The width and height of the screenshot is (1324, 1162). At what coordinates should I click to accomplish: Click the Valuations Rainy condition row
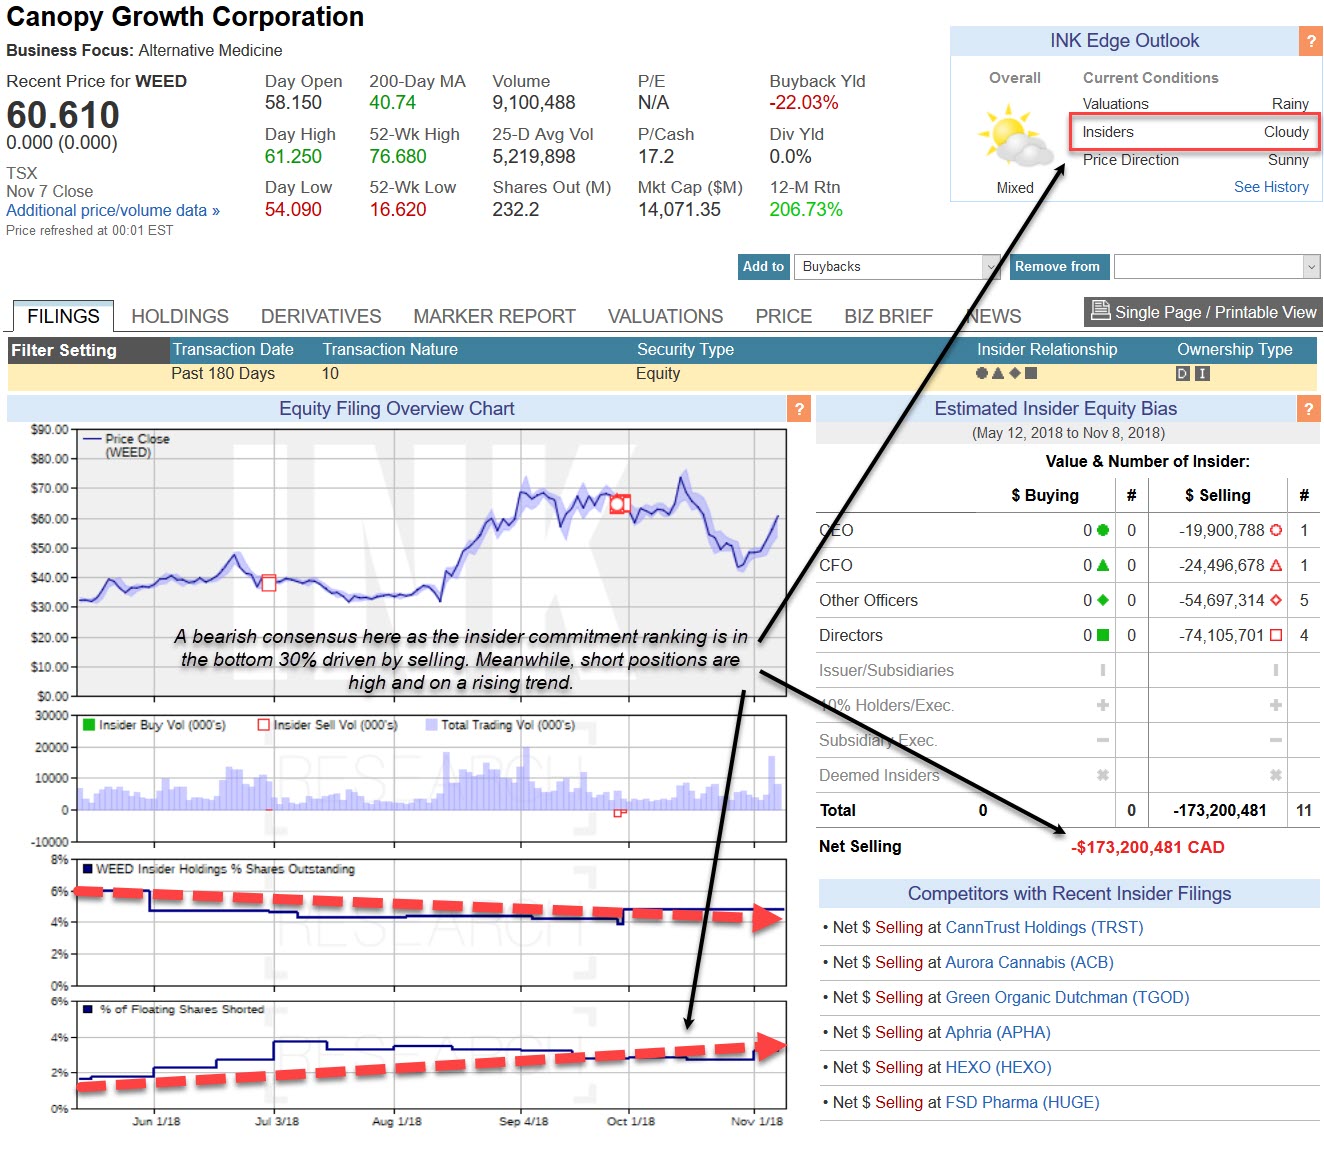pos(1195,104)
